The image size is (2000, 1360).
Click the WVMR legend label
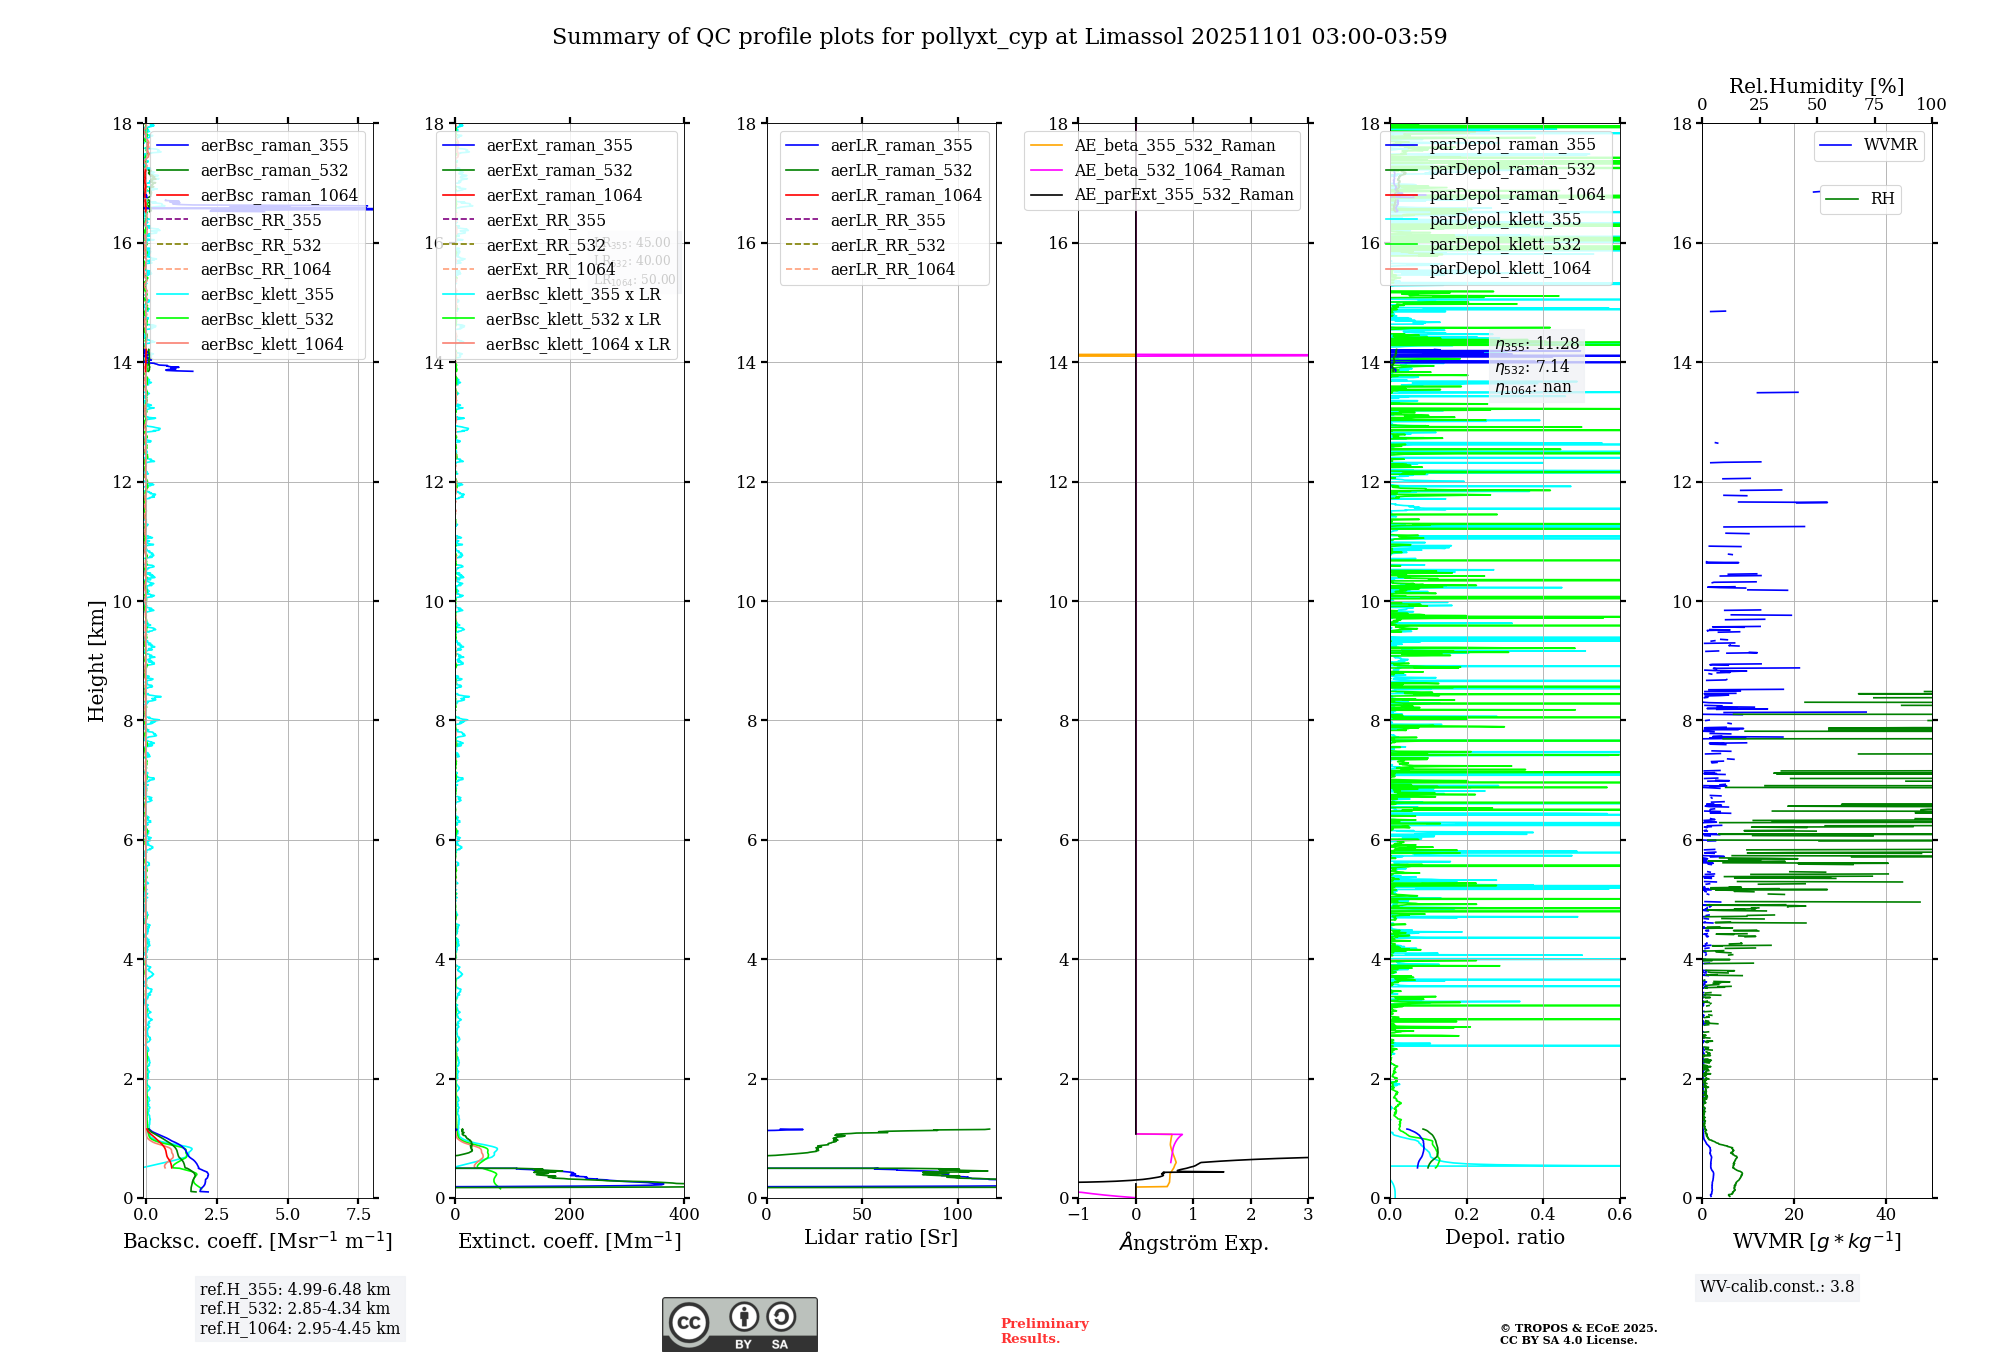(1890, 145)
